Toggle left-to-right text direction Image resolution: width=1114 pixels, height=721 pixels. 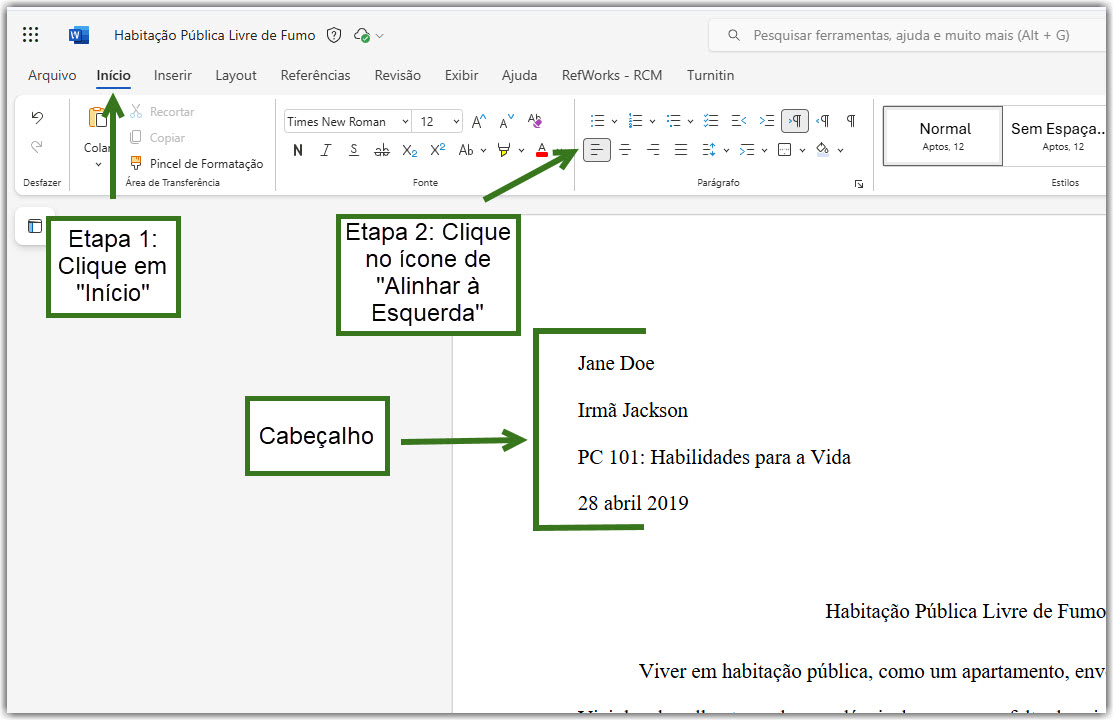coord(795,121)
